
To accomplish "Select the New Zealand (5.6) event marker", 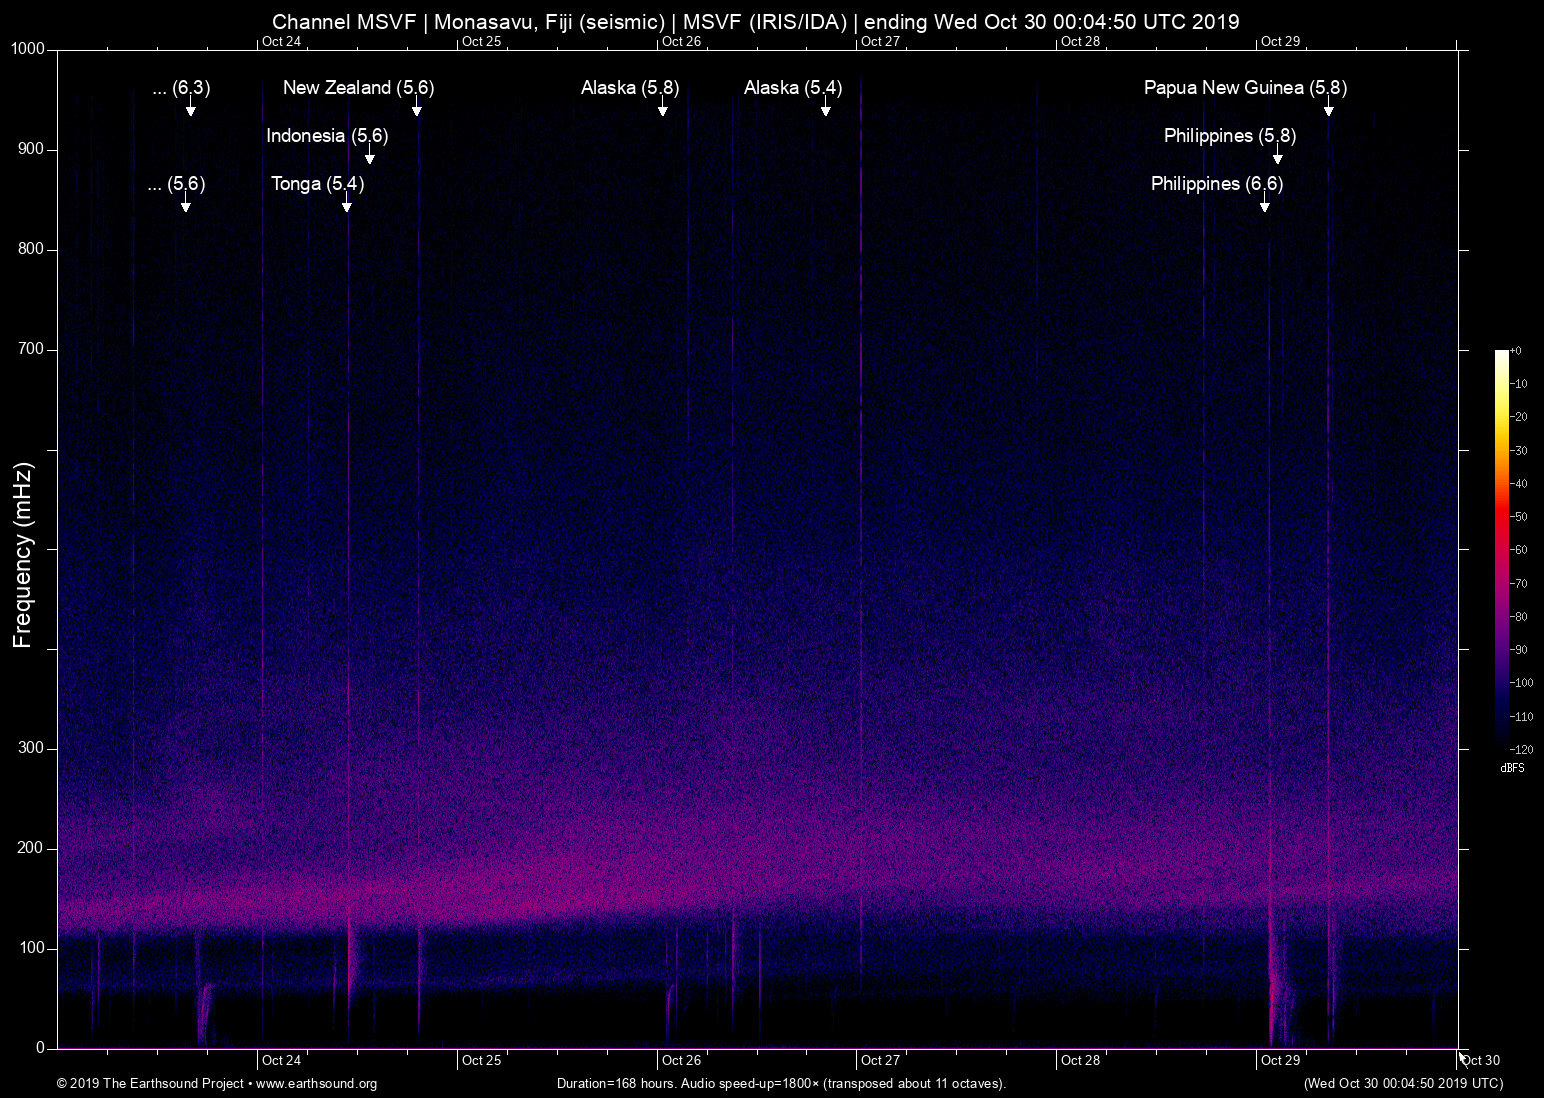I will click(x=357, y=88).
